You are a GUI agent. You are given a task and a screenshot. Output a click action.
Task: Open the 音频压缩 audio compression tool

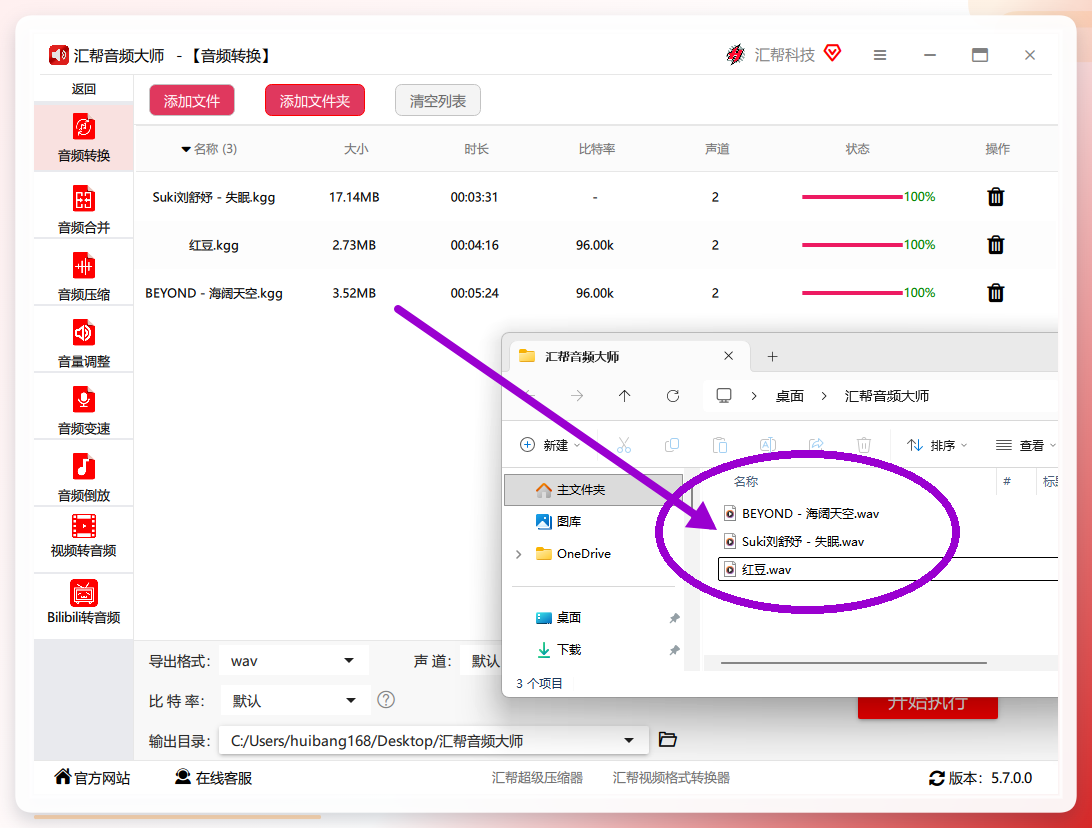tap(84, 275)
